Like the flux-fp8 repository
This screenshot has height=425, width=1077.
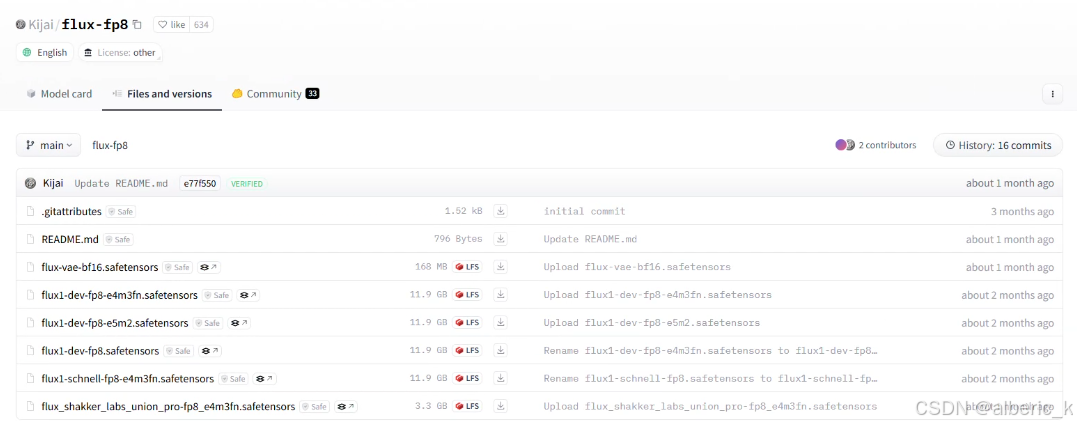pyautogui.click(x=172, y=25)
